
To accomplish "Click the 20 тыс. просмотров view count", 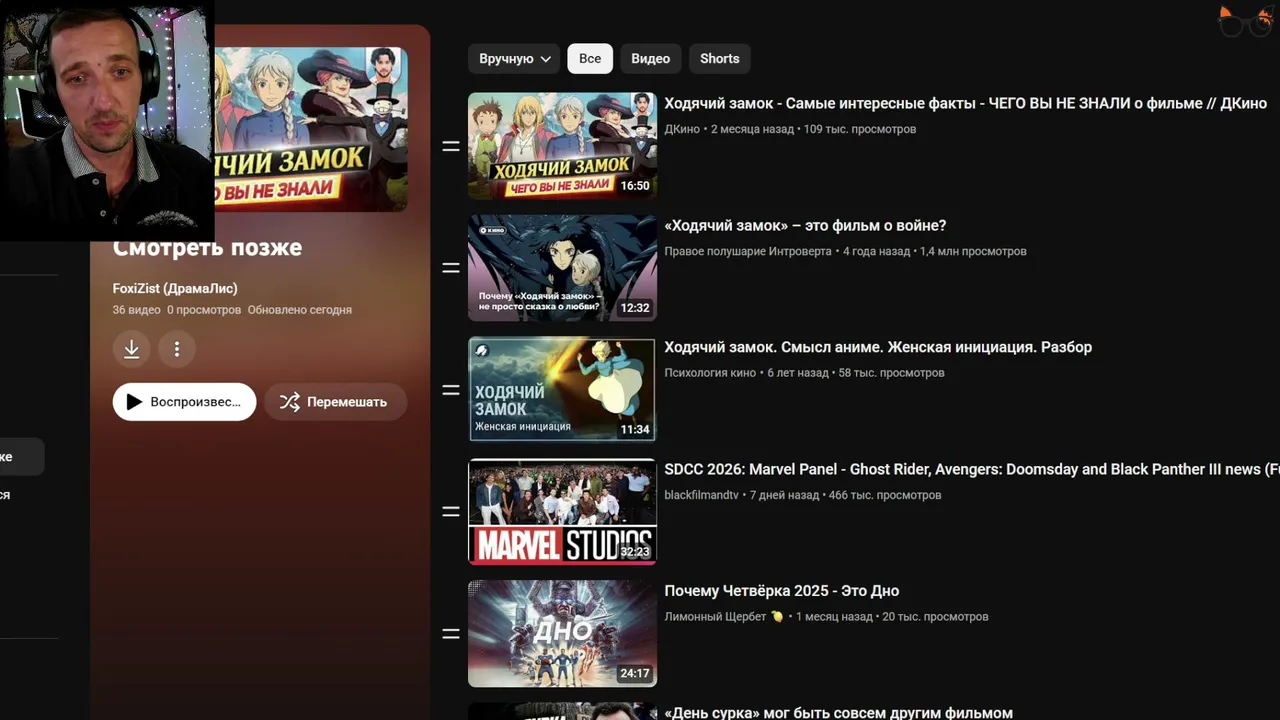I will pyautogui.click(x=936, y=617).
